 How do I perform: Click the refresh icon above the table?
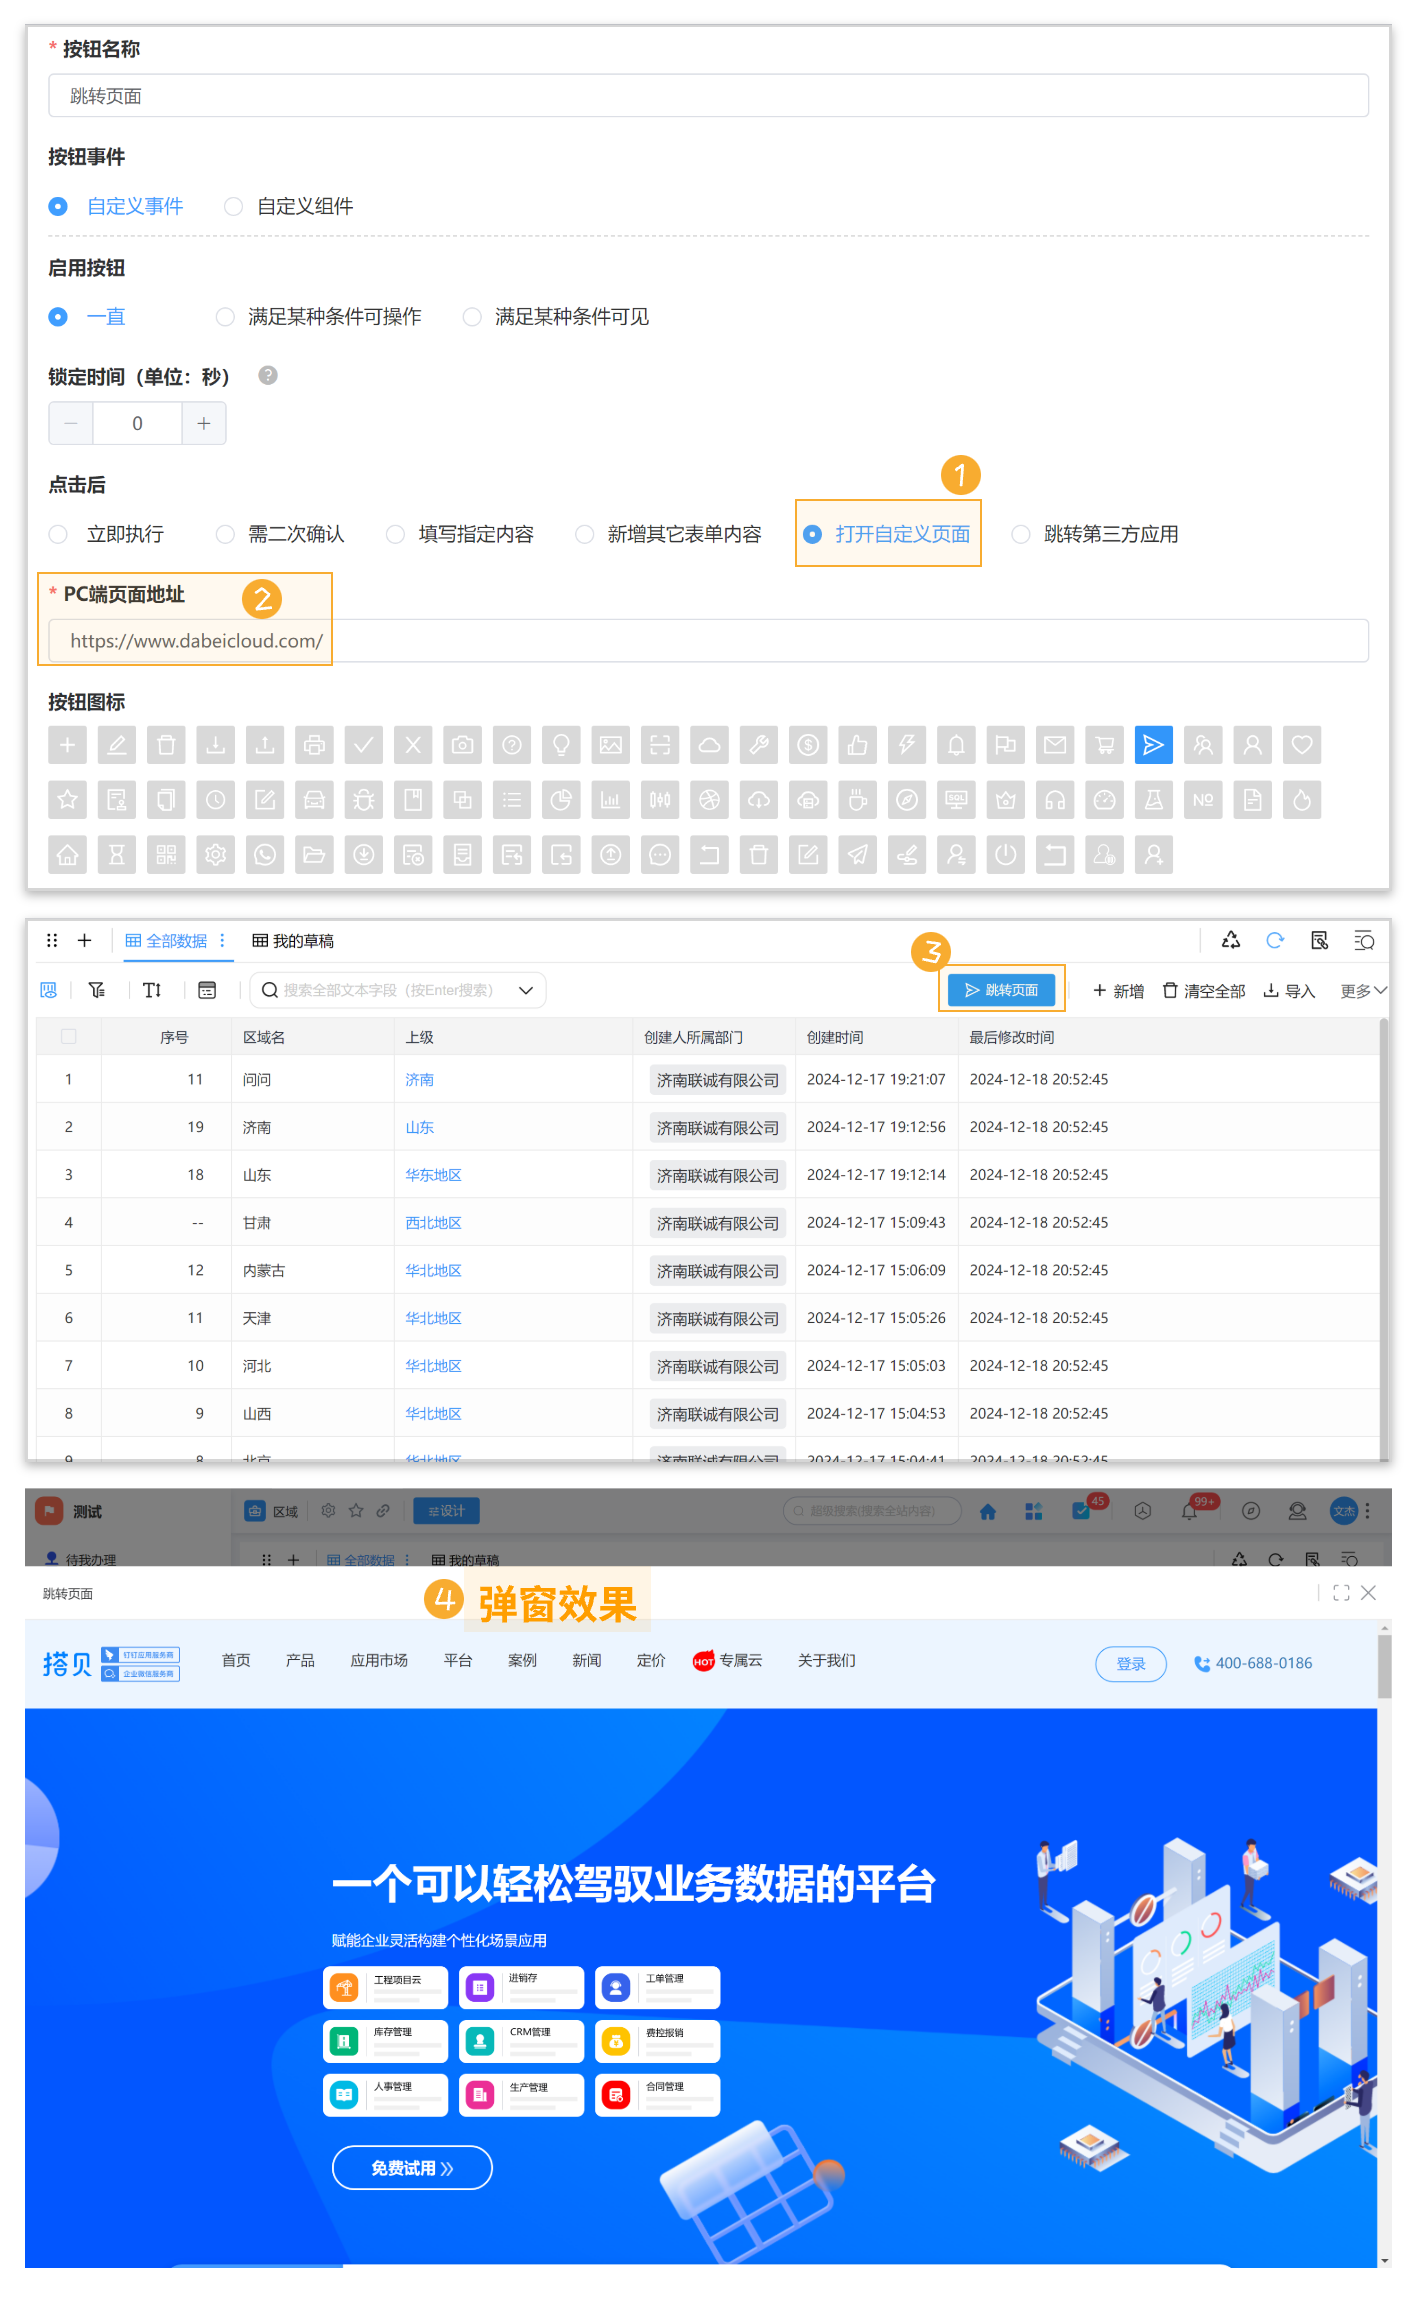[x=1275, y=940]
